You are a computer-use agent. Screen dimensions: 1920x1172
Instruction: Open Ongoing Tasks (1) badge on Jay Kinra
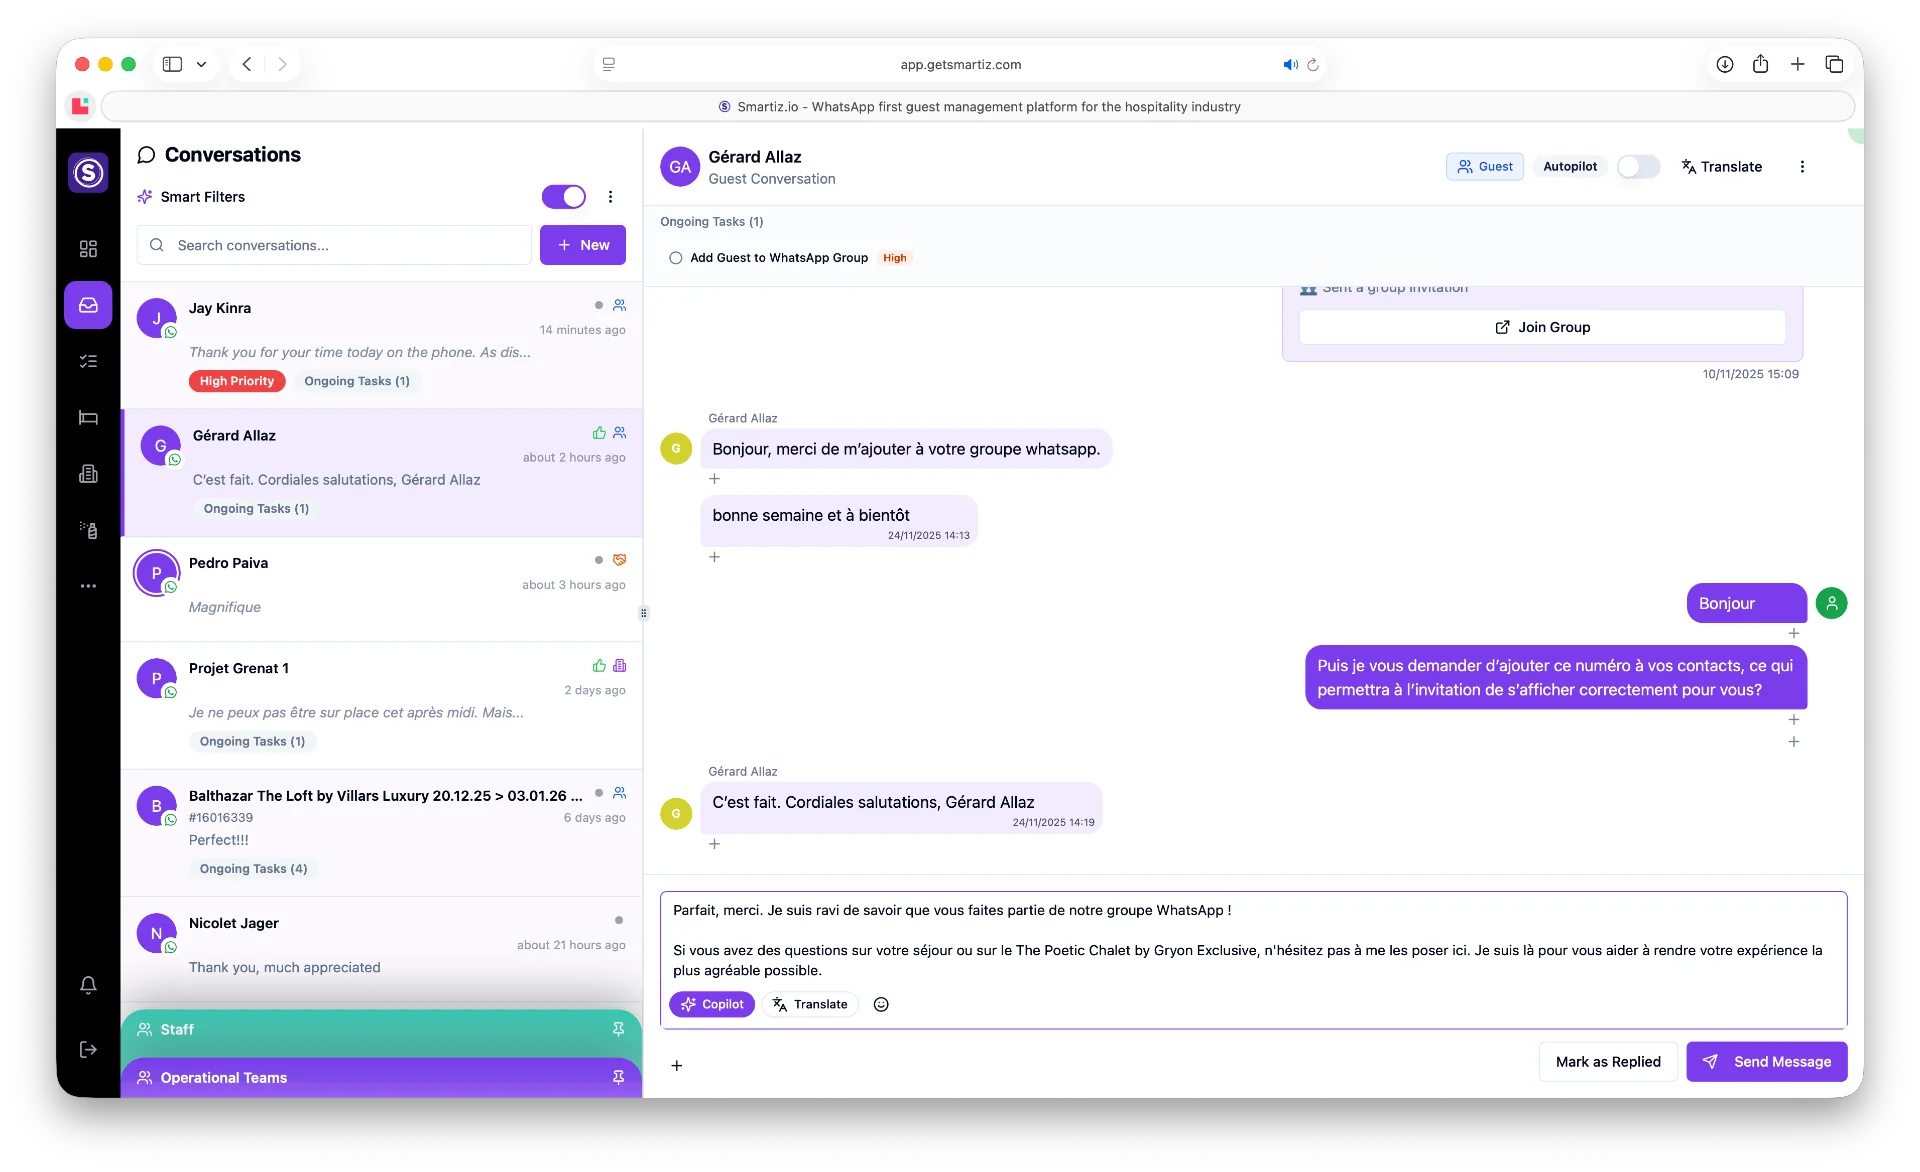[x=357, y=381]
